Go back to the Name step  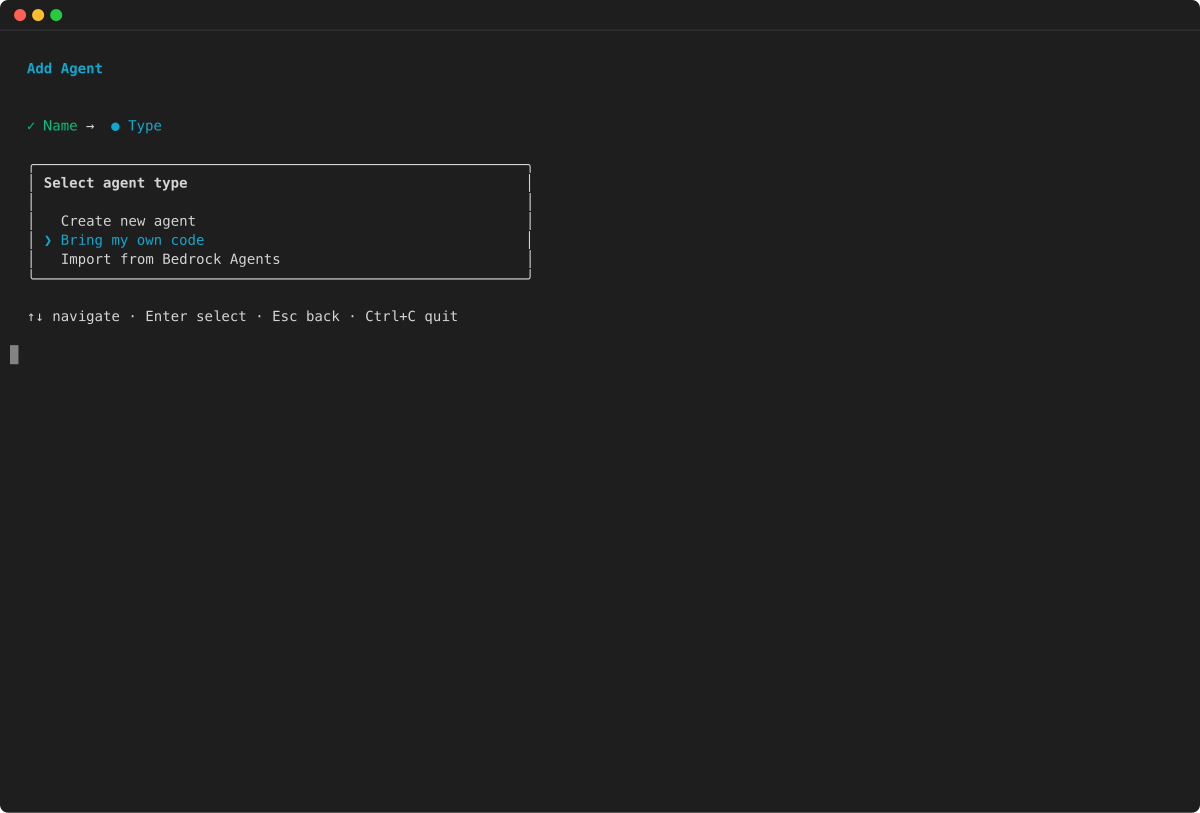coord(59,125)
